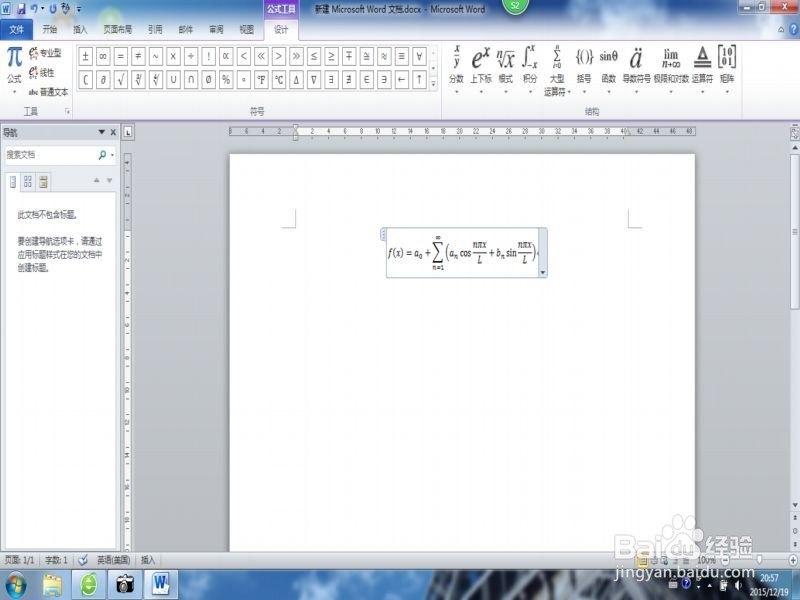The width and height of the screenshot is (800, 600).
Task: Click Insert (插入) mode in status bar
Action: (148, 560)
